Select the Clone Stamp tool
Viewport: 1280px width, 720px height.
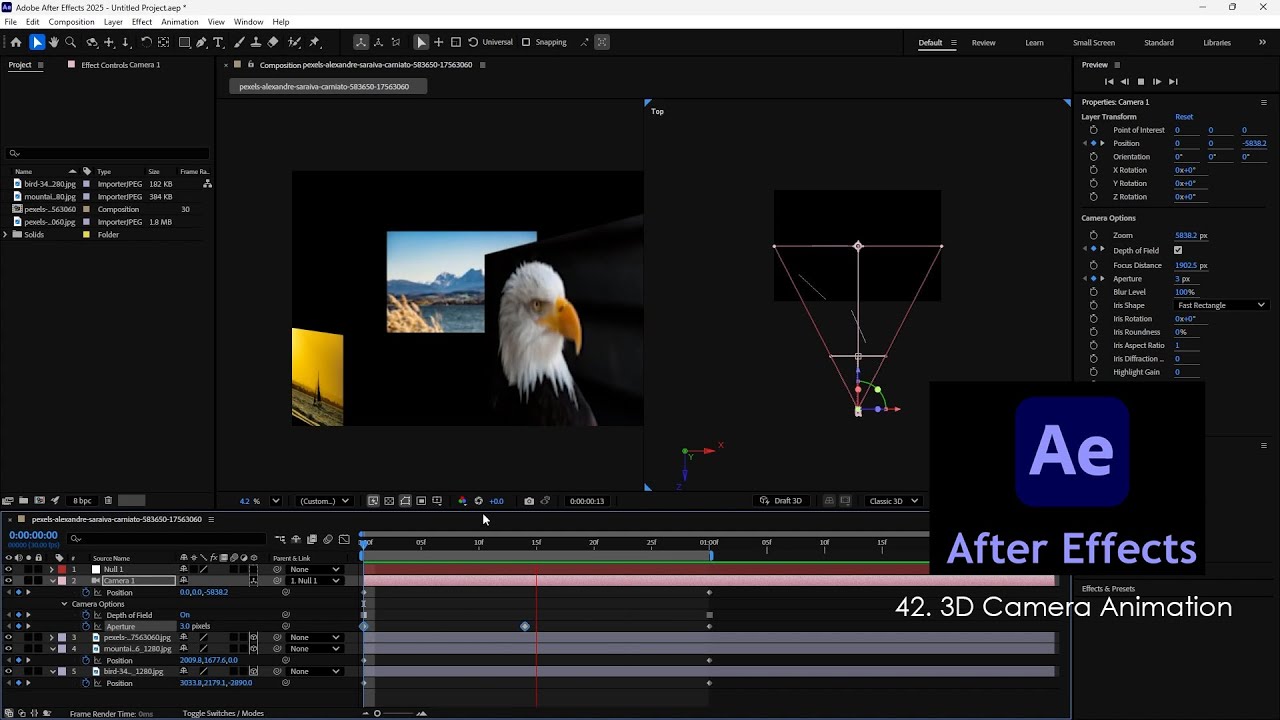click(256, 42)
